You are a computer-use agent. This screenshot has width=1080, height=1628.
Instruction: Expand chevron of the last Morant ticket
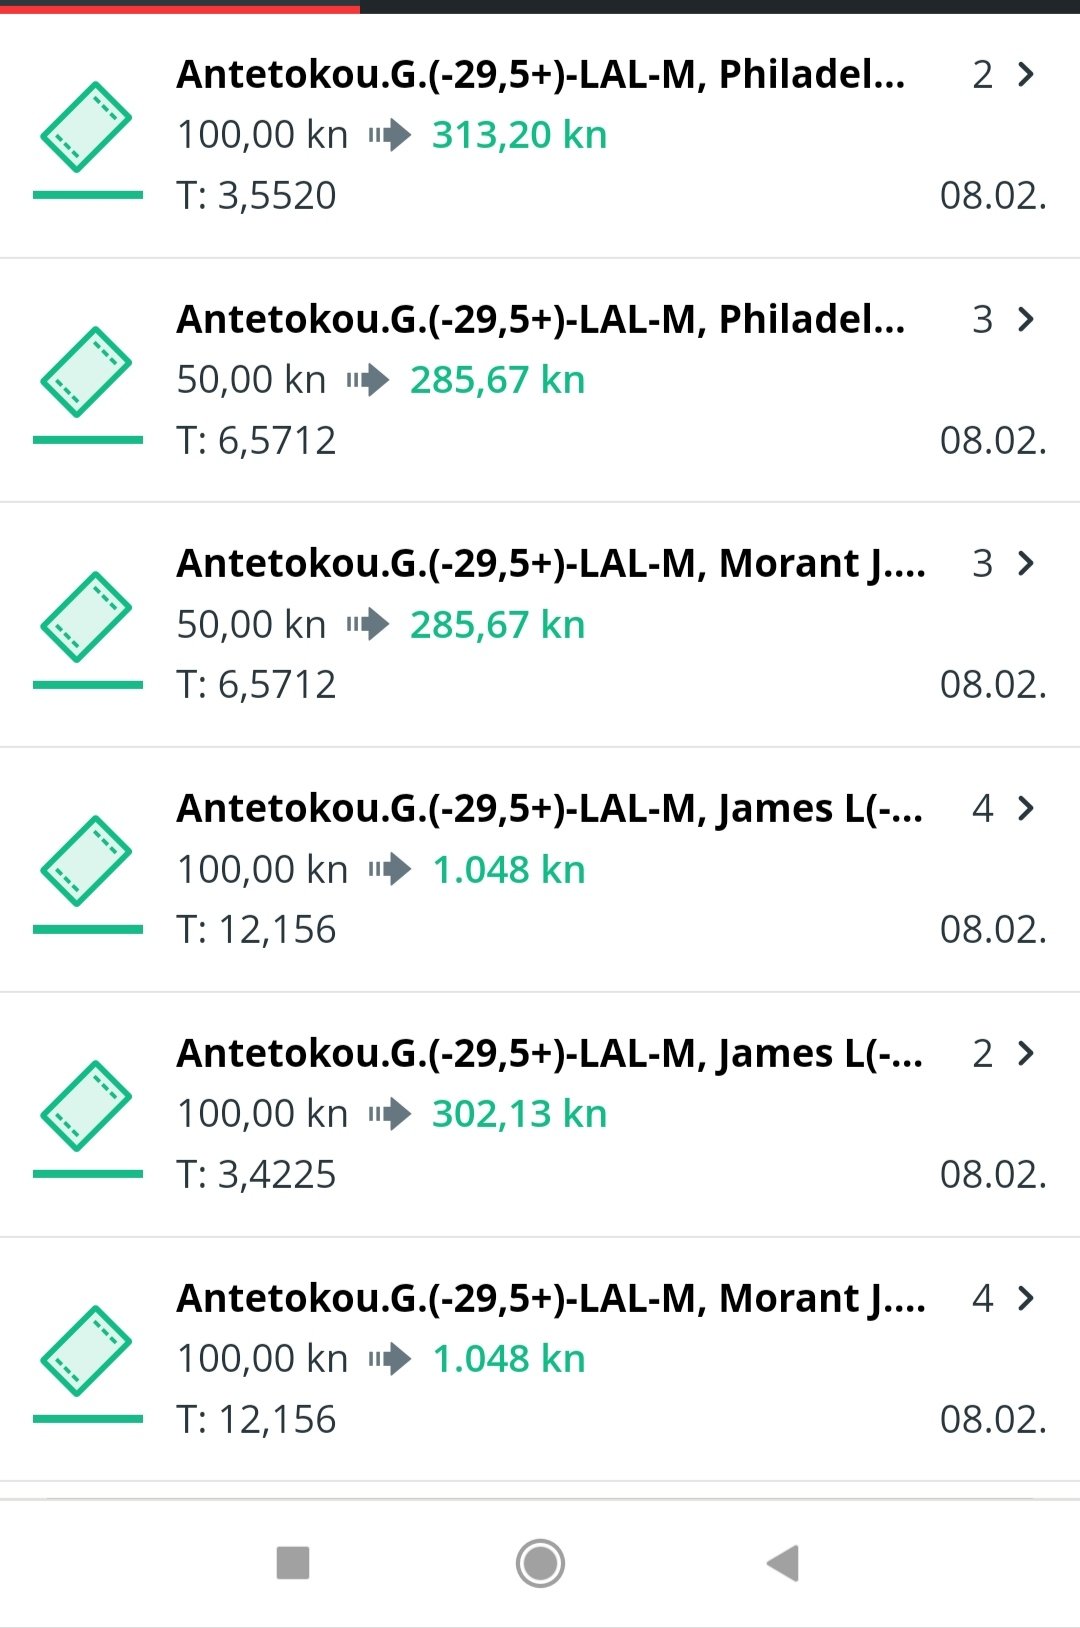tap(1026, 1298)
